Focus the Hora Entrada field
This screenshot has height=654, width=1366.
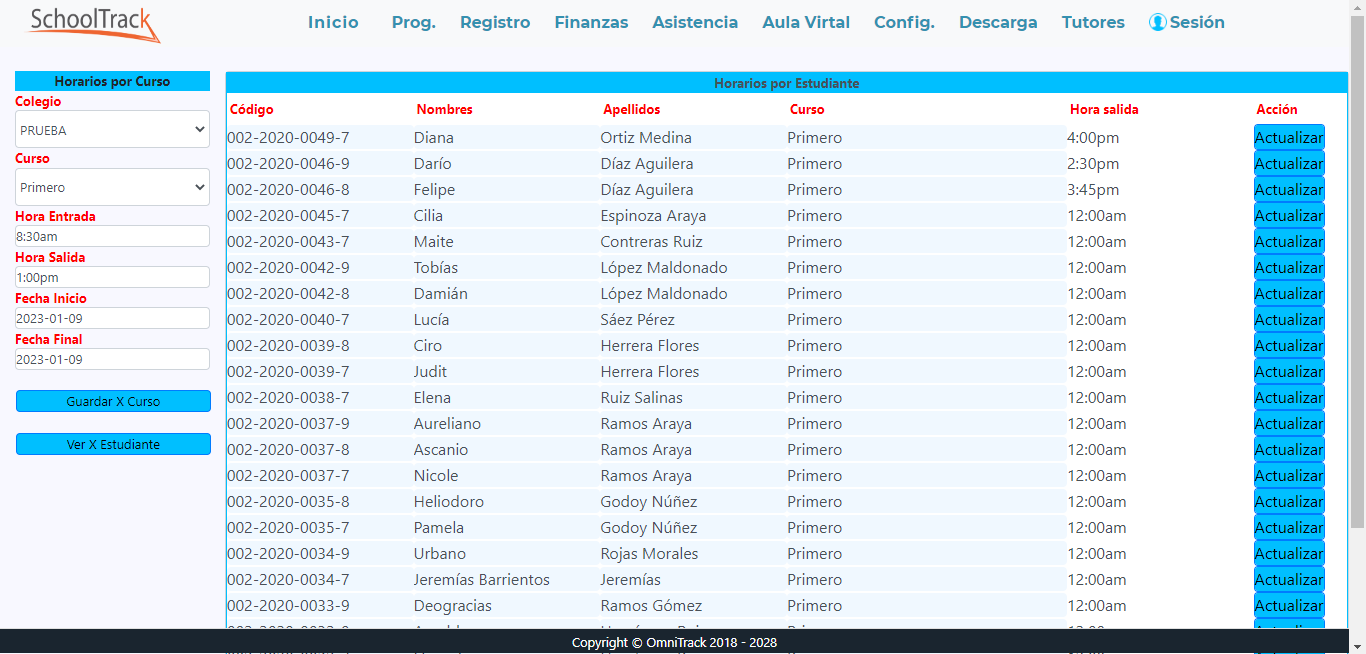pos(112,236)
